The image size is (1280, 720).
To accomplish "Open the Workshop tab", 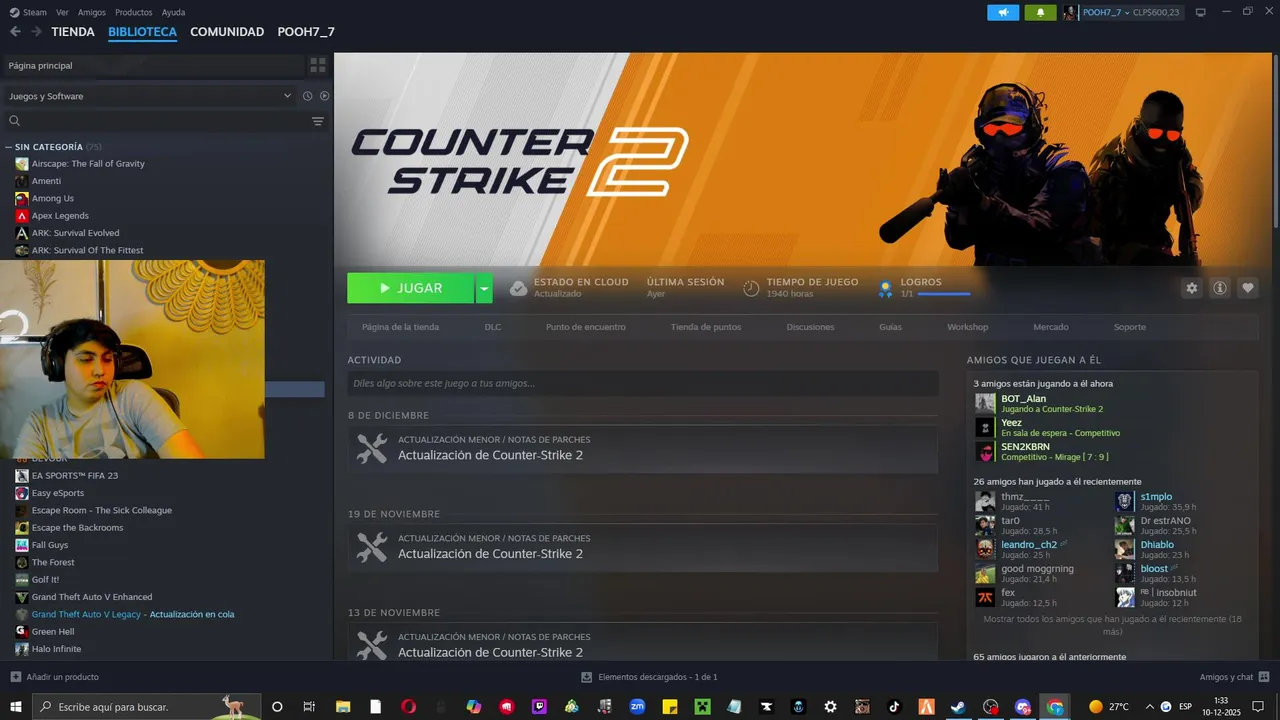I will point(968,327).
